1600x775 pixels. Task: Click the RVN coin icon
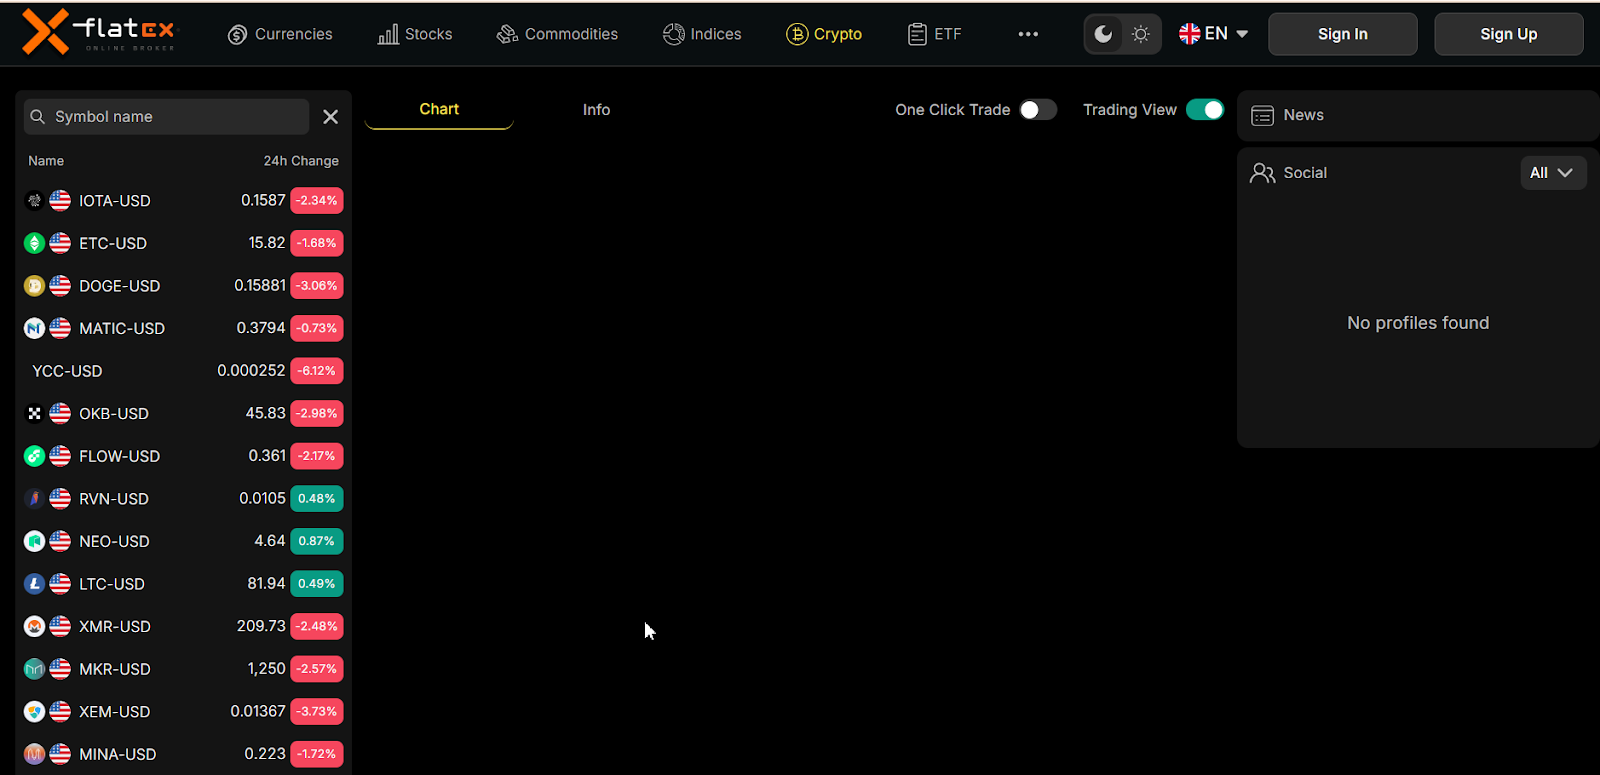(34, 498)
